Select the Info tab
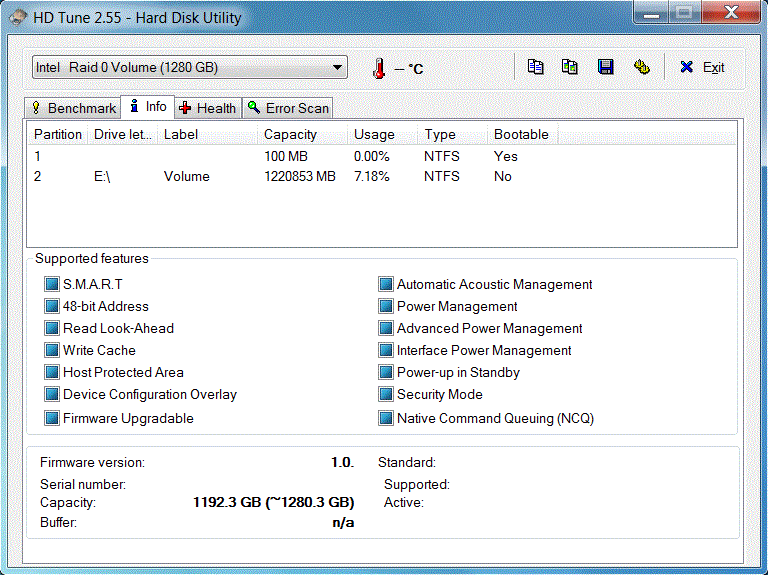Viewport: 768px width, 575px height. coord(147,107)
